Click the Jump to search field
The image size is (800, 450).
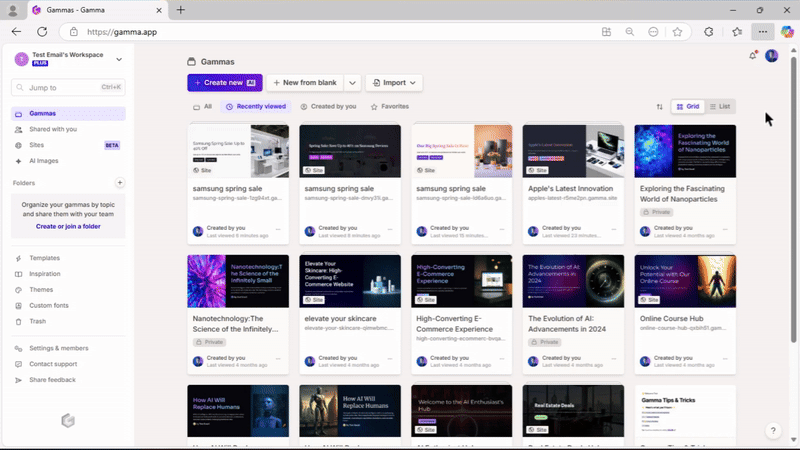[x=68, y=88]
